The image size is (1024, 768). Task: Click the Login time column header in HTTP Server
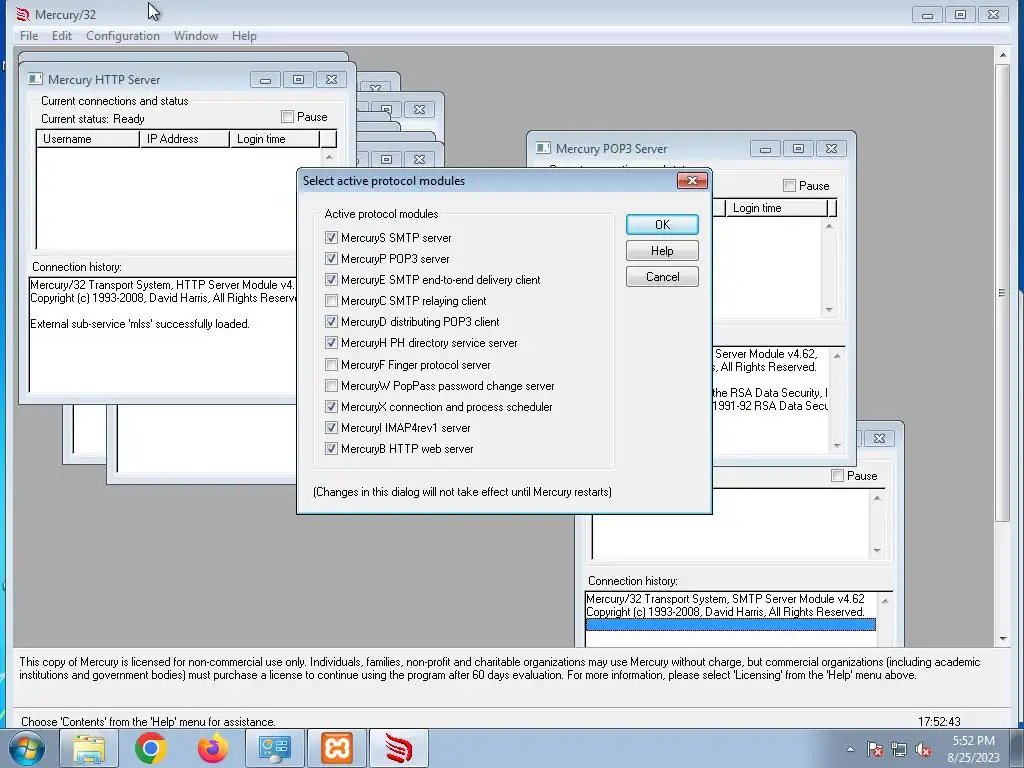pyautogui.click(x=275, y=138)
